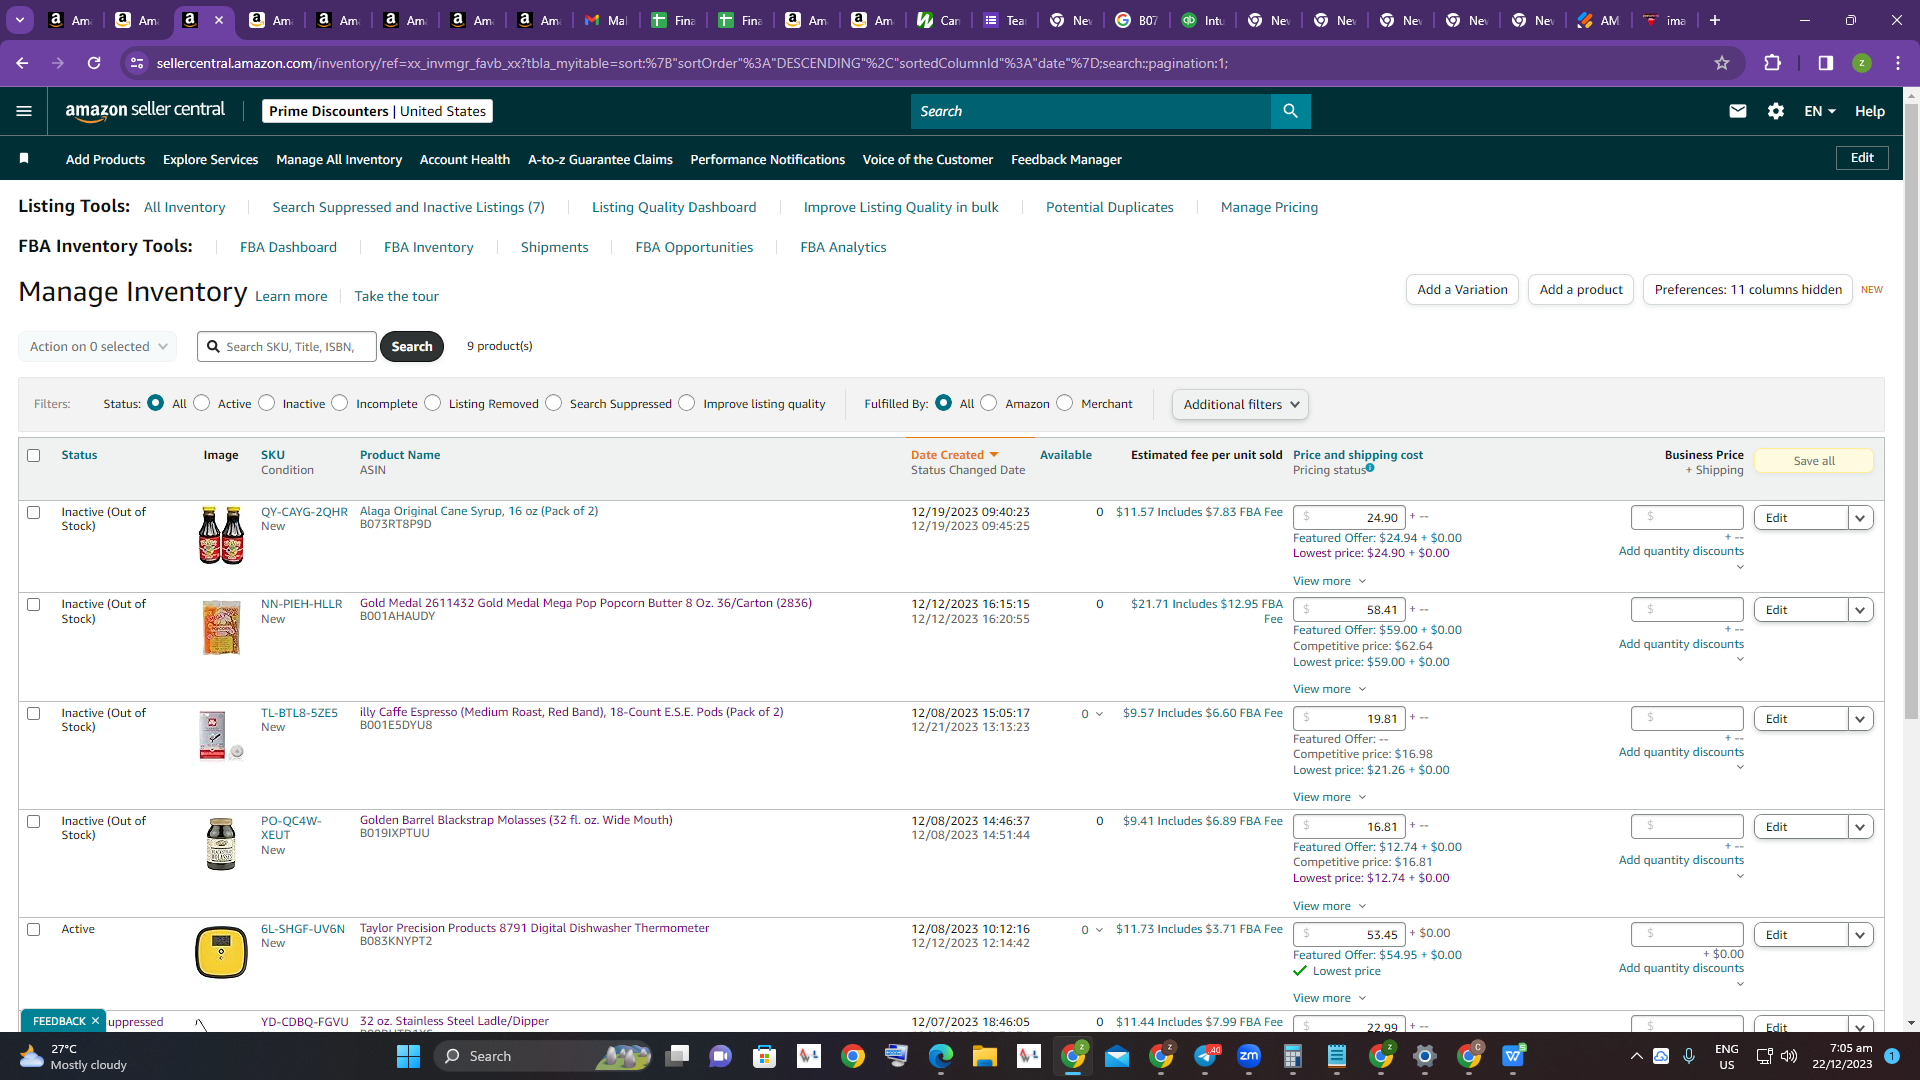Open the Shipments FBA tool link
Image resolution: width=1920 pixels, height=1080 pixels.
coord(554,247)
